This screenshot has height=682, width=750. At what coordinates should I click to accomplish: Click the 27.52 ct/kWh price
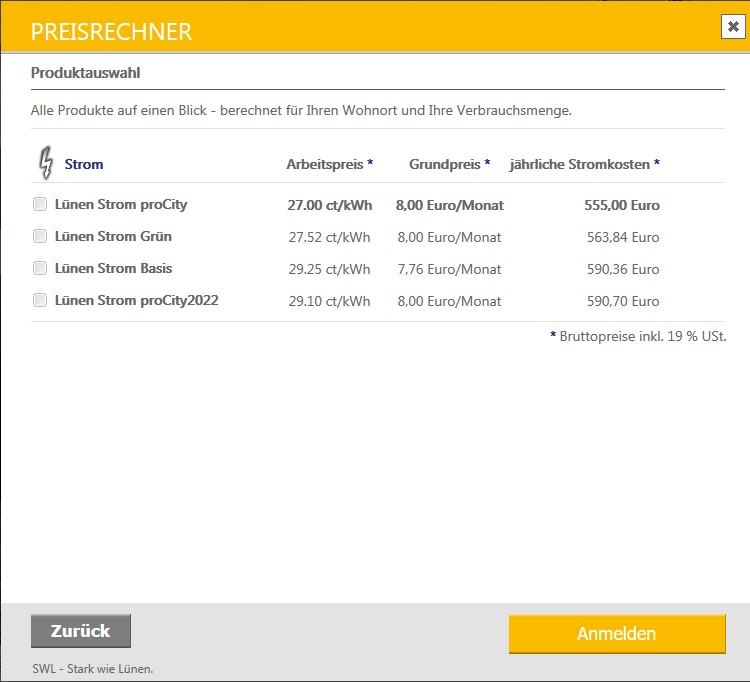pyautogui.click(x=330, y=237)
